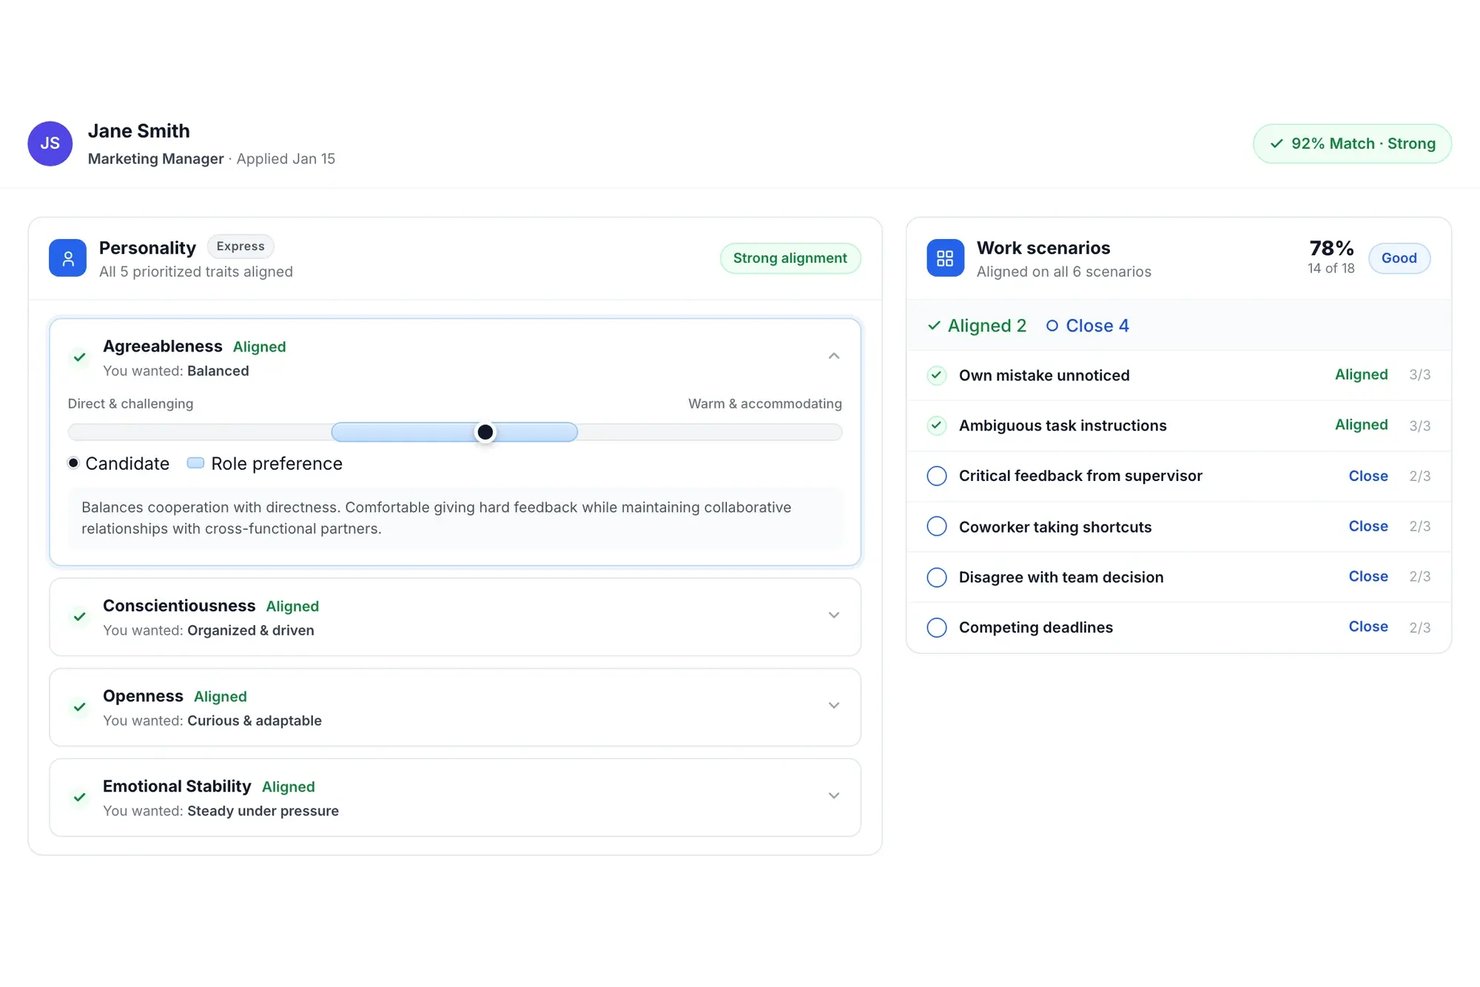Open the Critical feedback from supervisor scenario

tap(1178, 476)
